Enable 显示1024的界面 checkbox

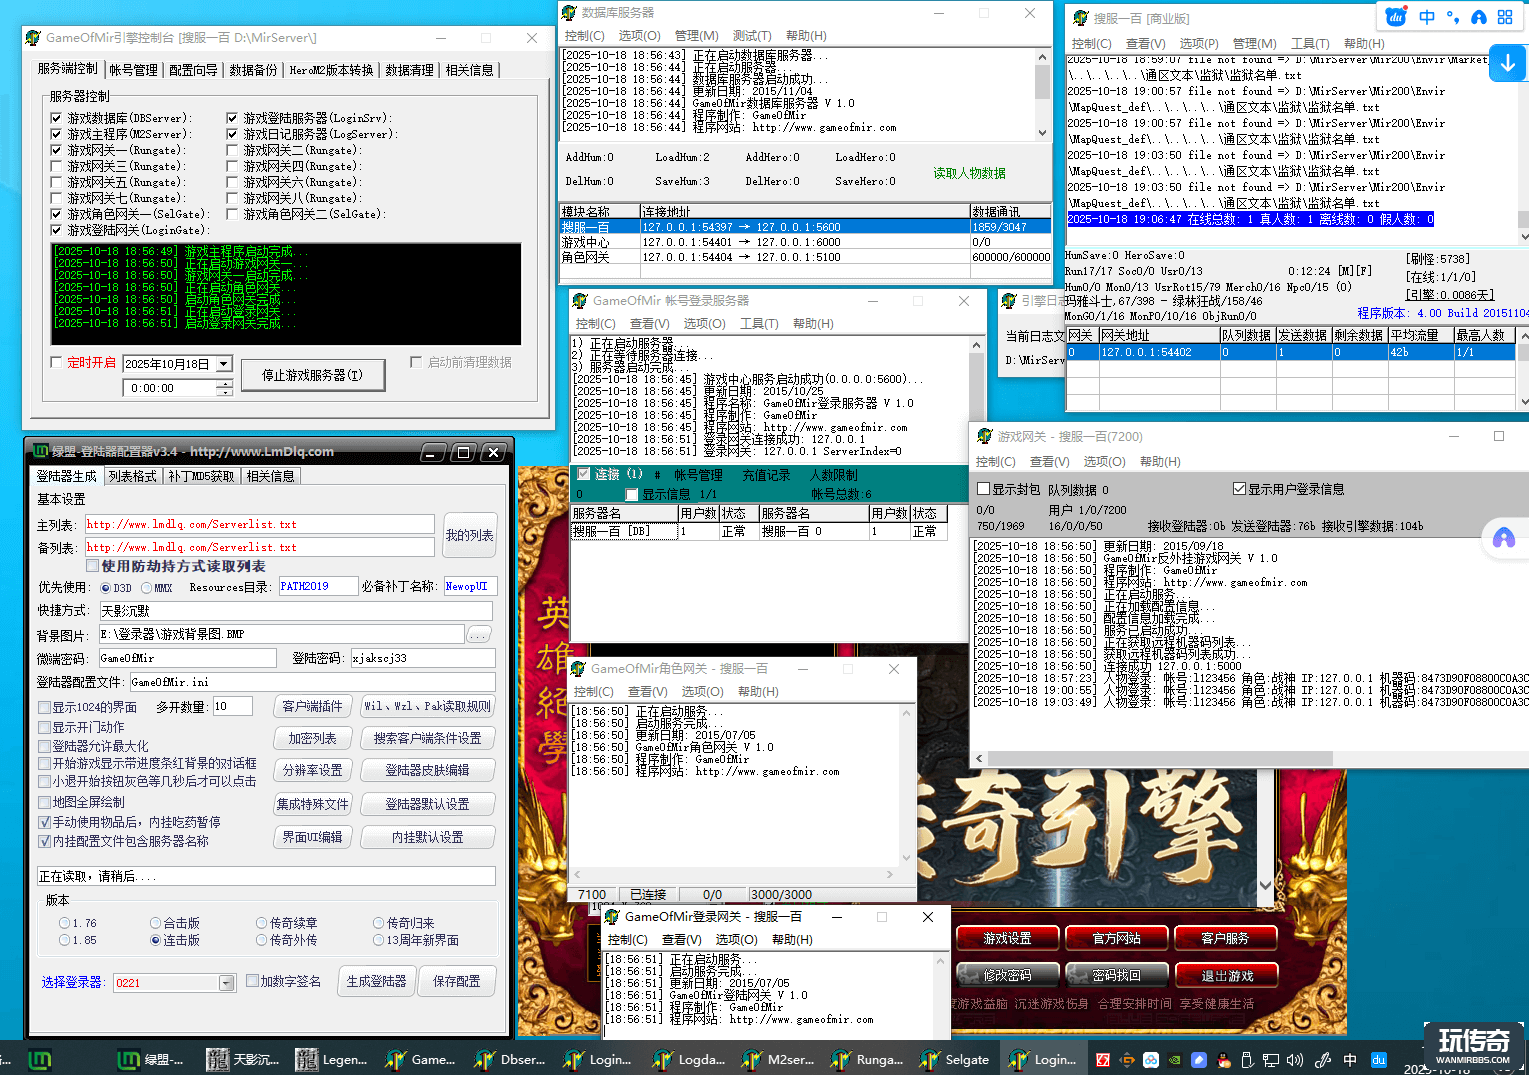(x=45, y=707)
